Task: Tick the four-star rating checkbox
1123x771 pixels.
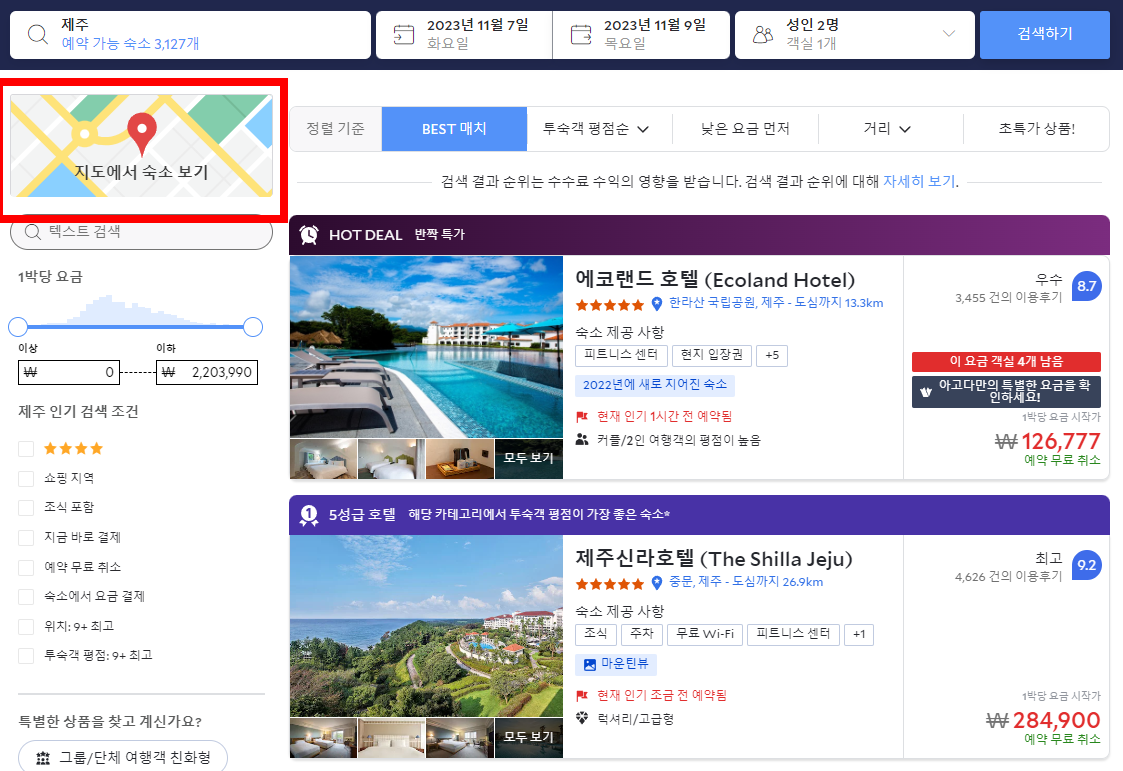Action: point(26,449)
